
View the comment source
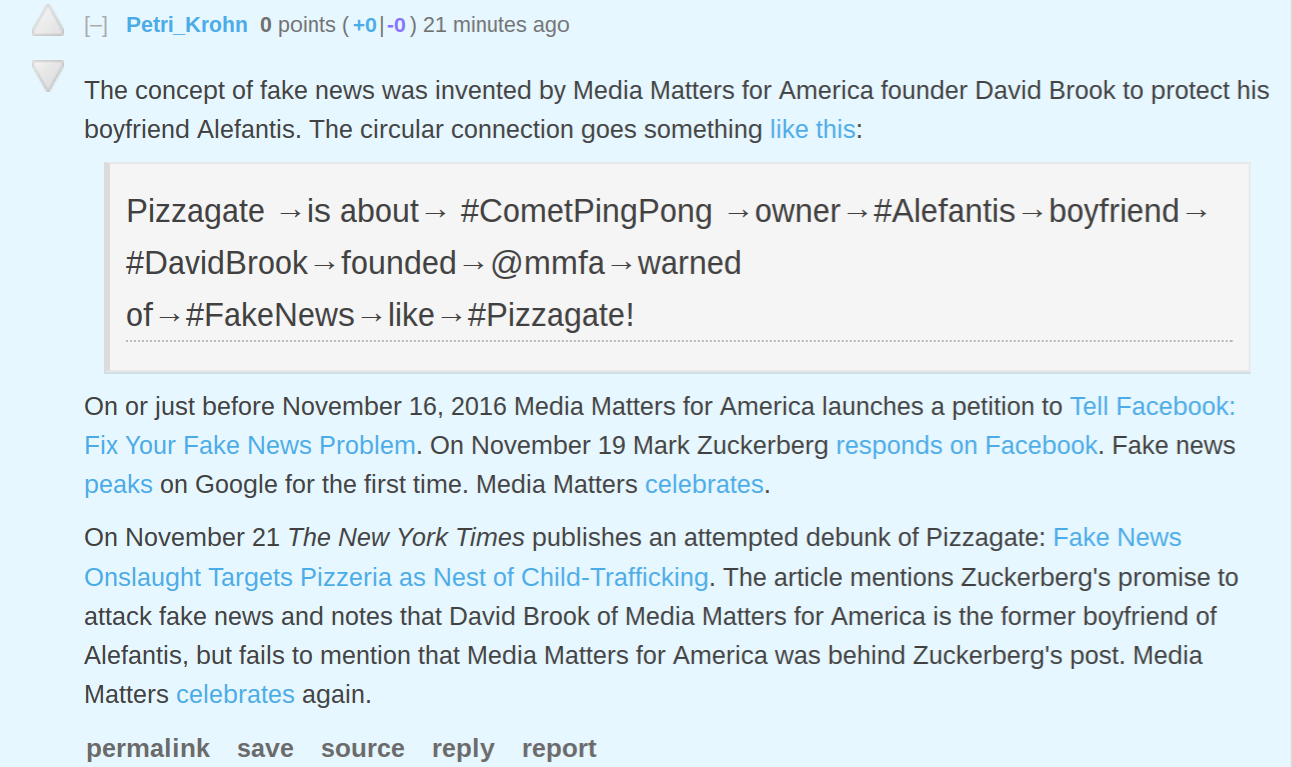pyautogui.click(x=362, y=748)
